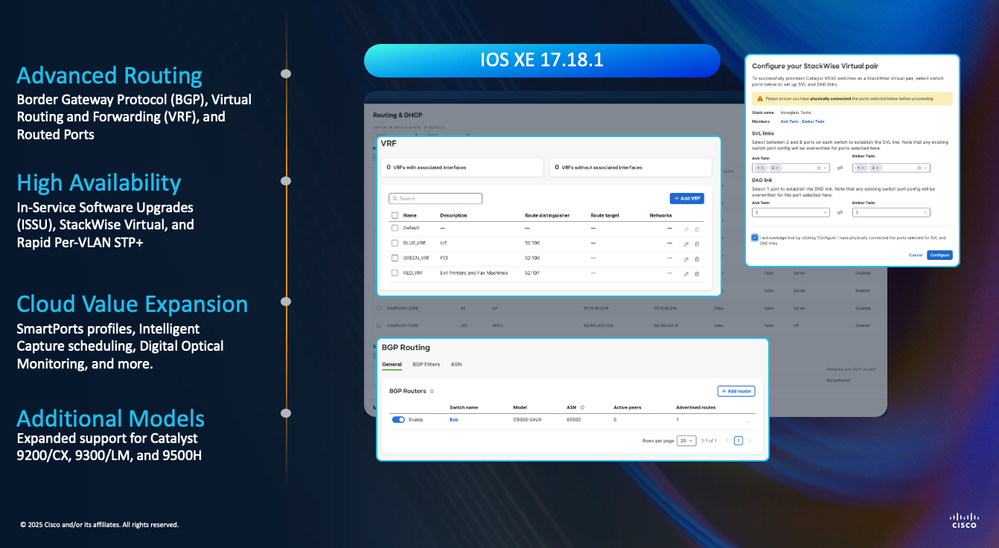Click the High Availability heading

click(99, 183)
